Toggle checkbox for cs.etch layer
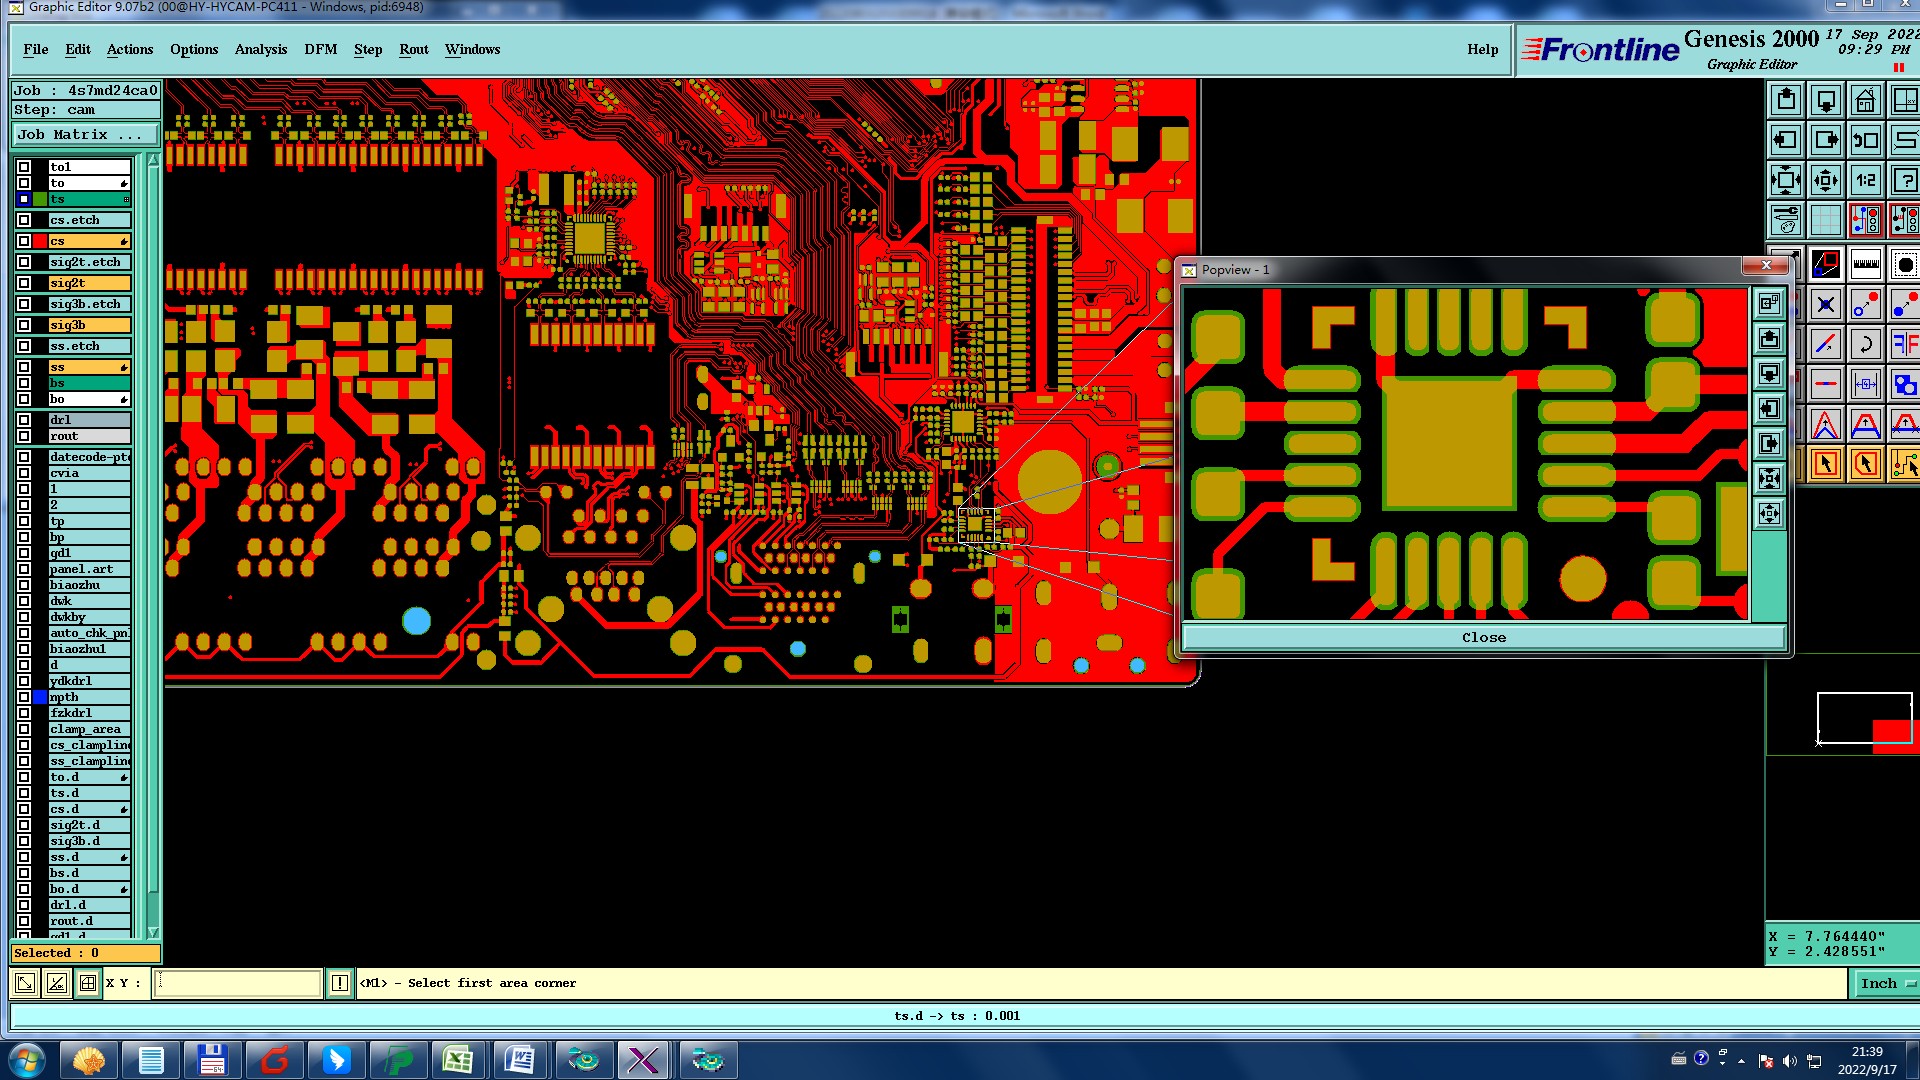This screenshot has width=1920, height=1080. (24, 220)
